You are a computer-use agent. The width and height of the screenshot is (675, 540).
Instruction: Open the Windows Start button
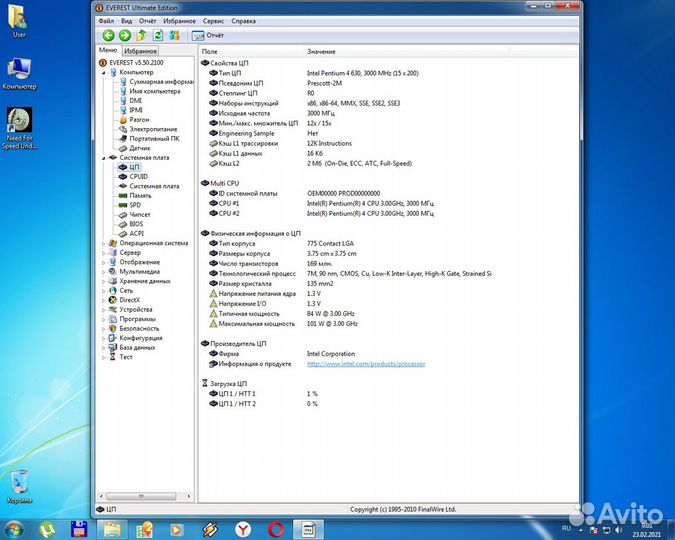point(13,529)
